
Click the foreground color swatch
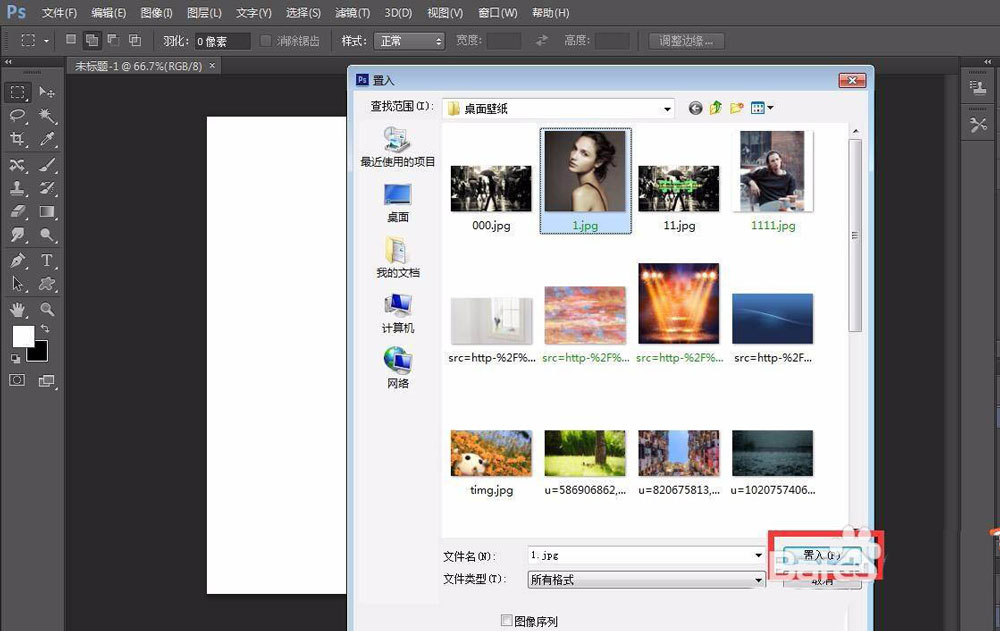point(23,336)
